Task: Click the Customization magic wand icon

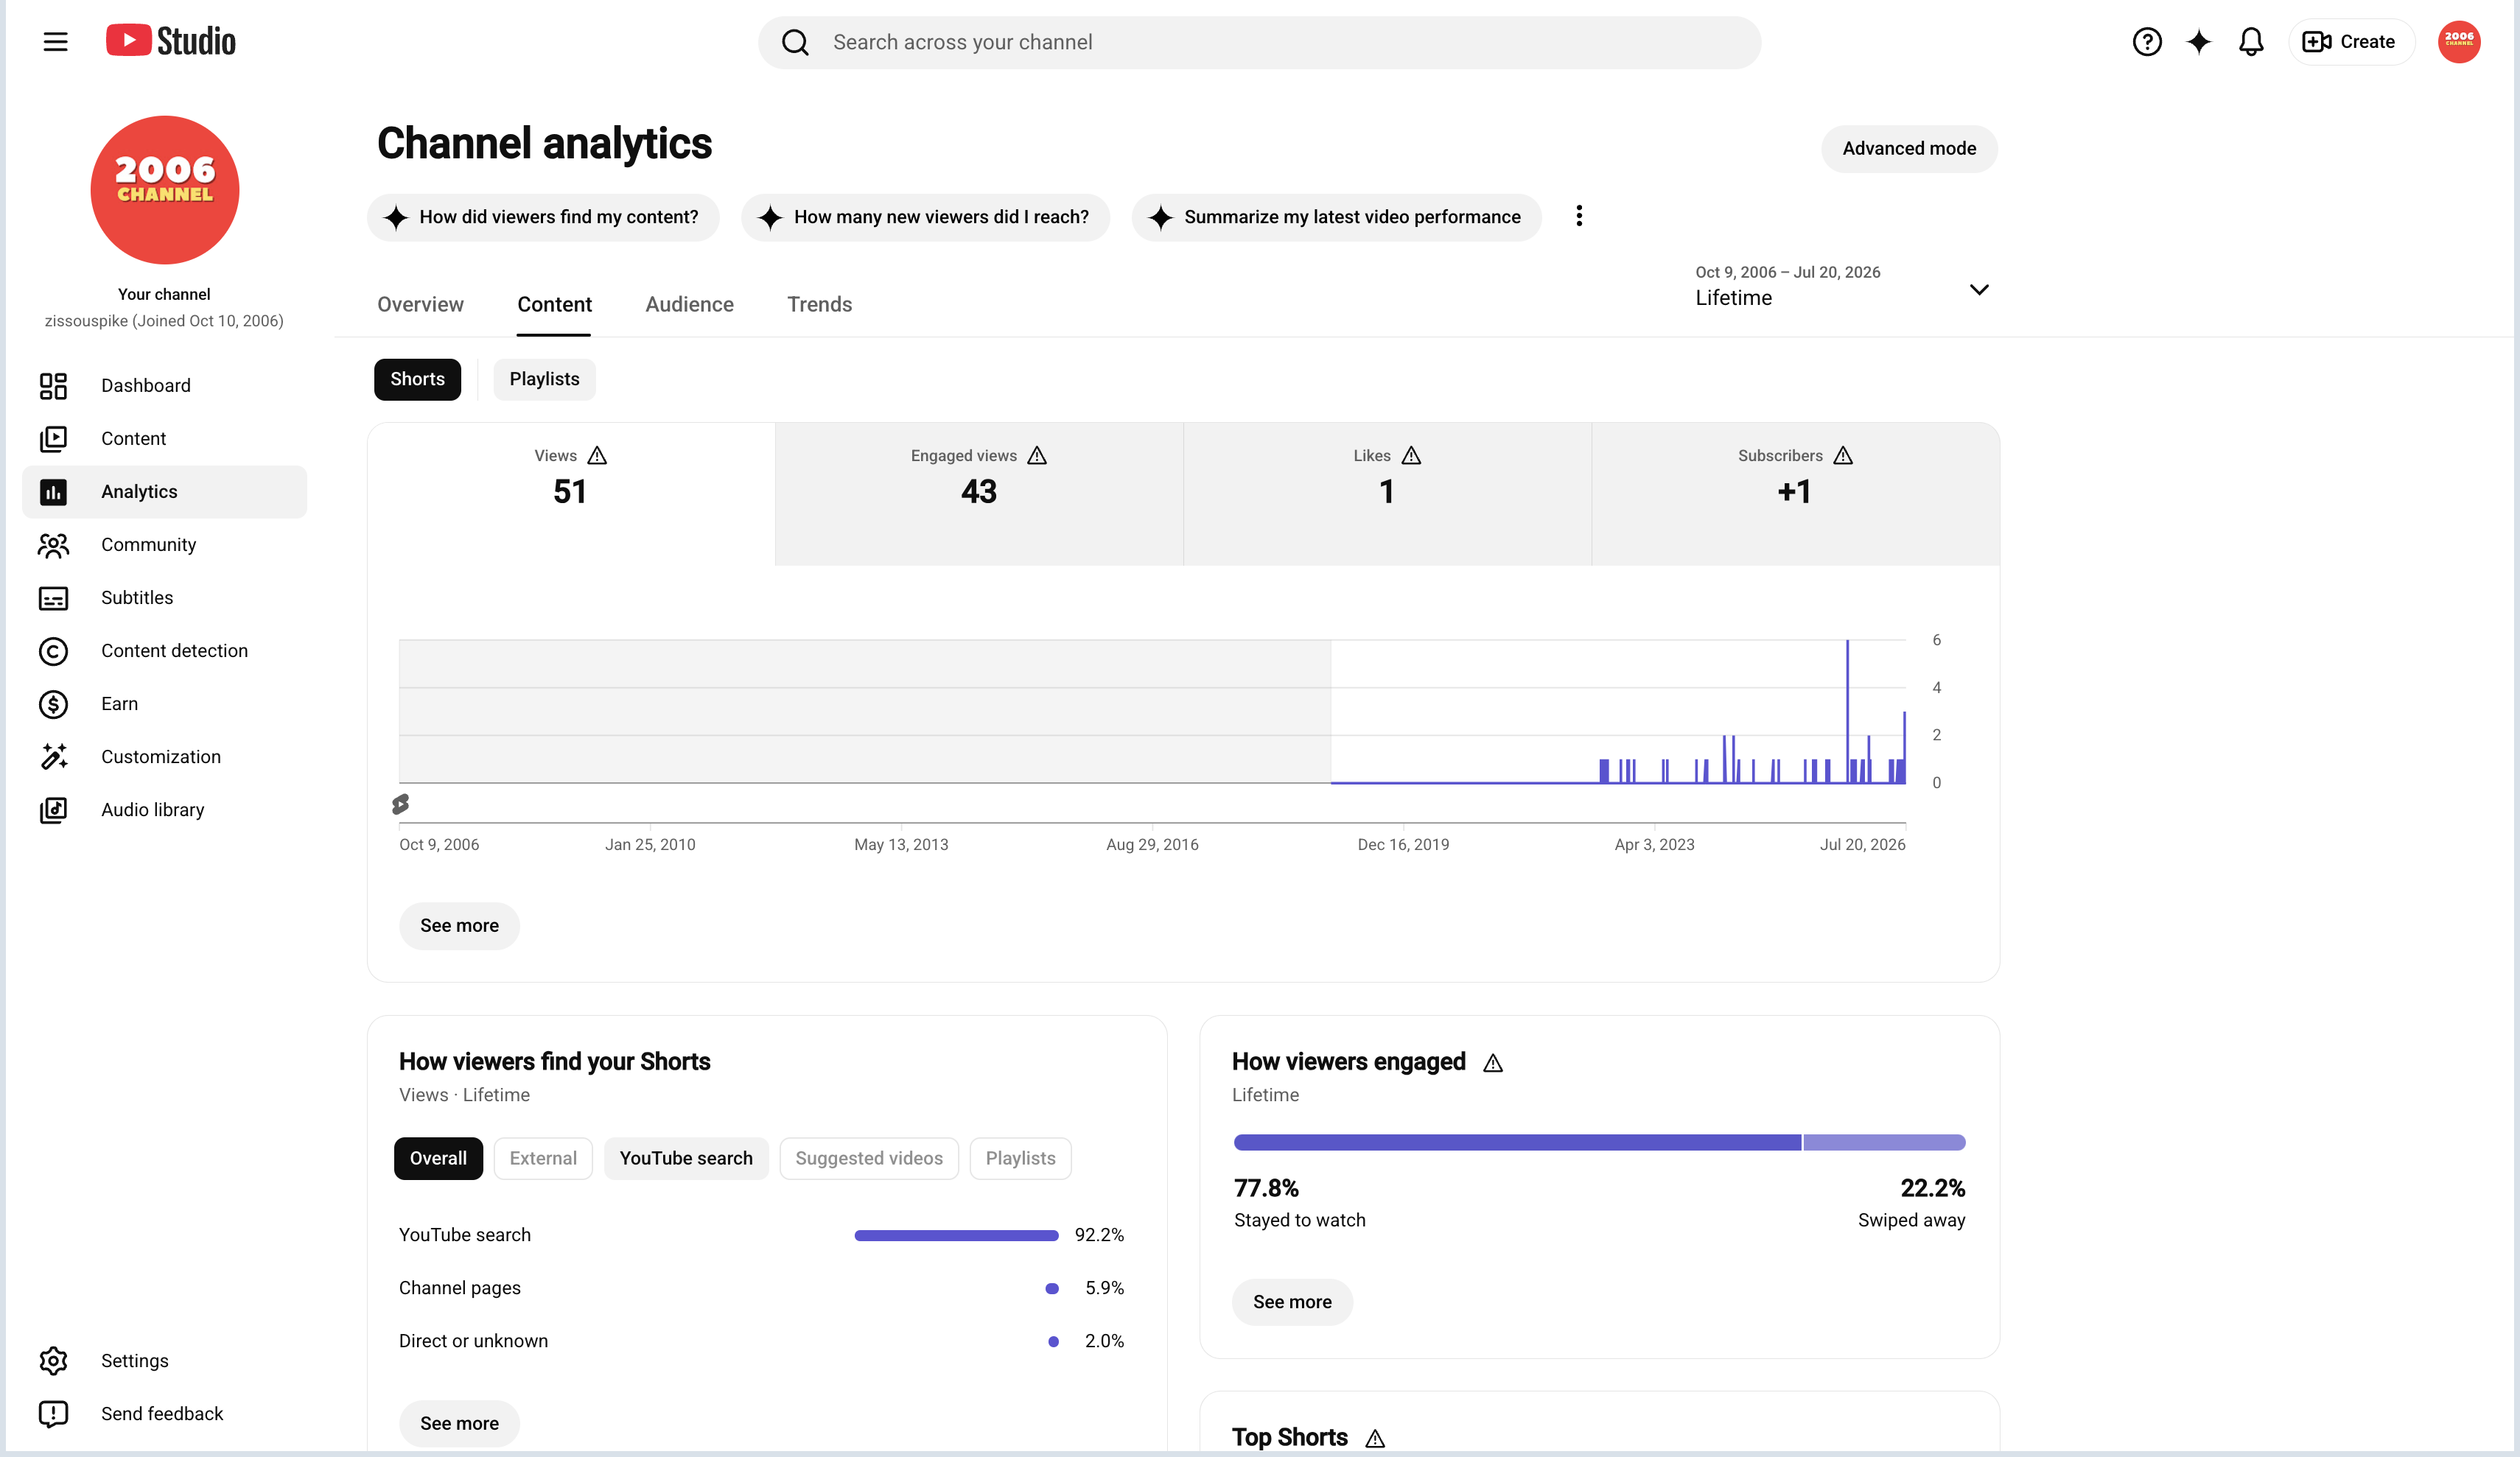Action: (53, 757)
